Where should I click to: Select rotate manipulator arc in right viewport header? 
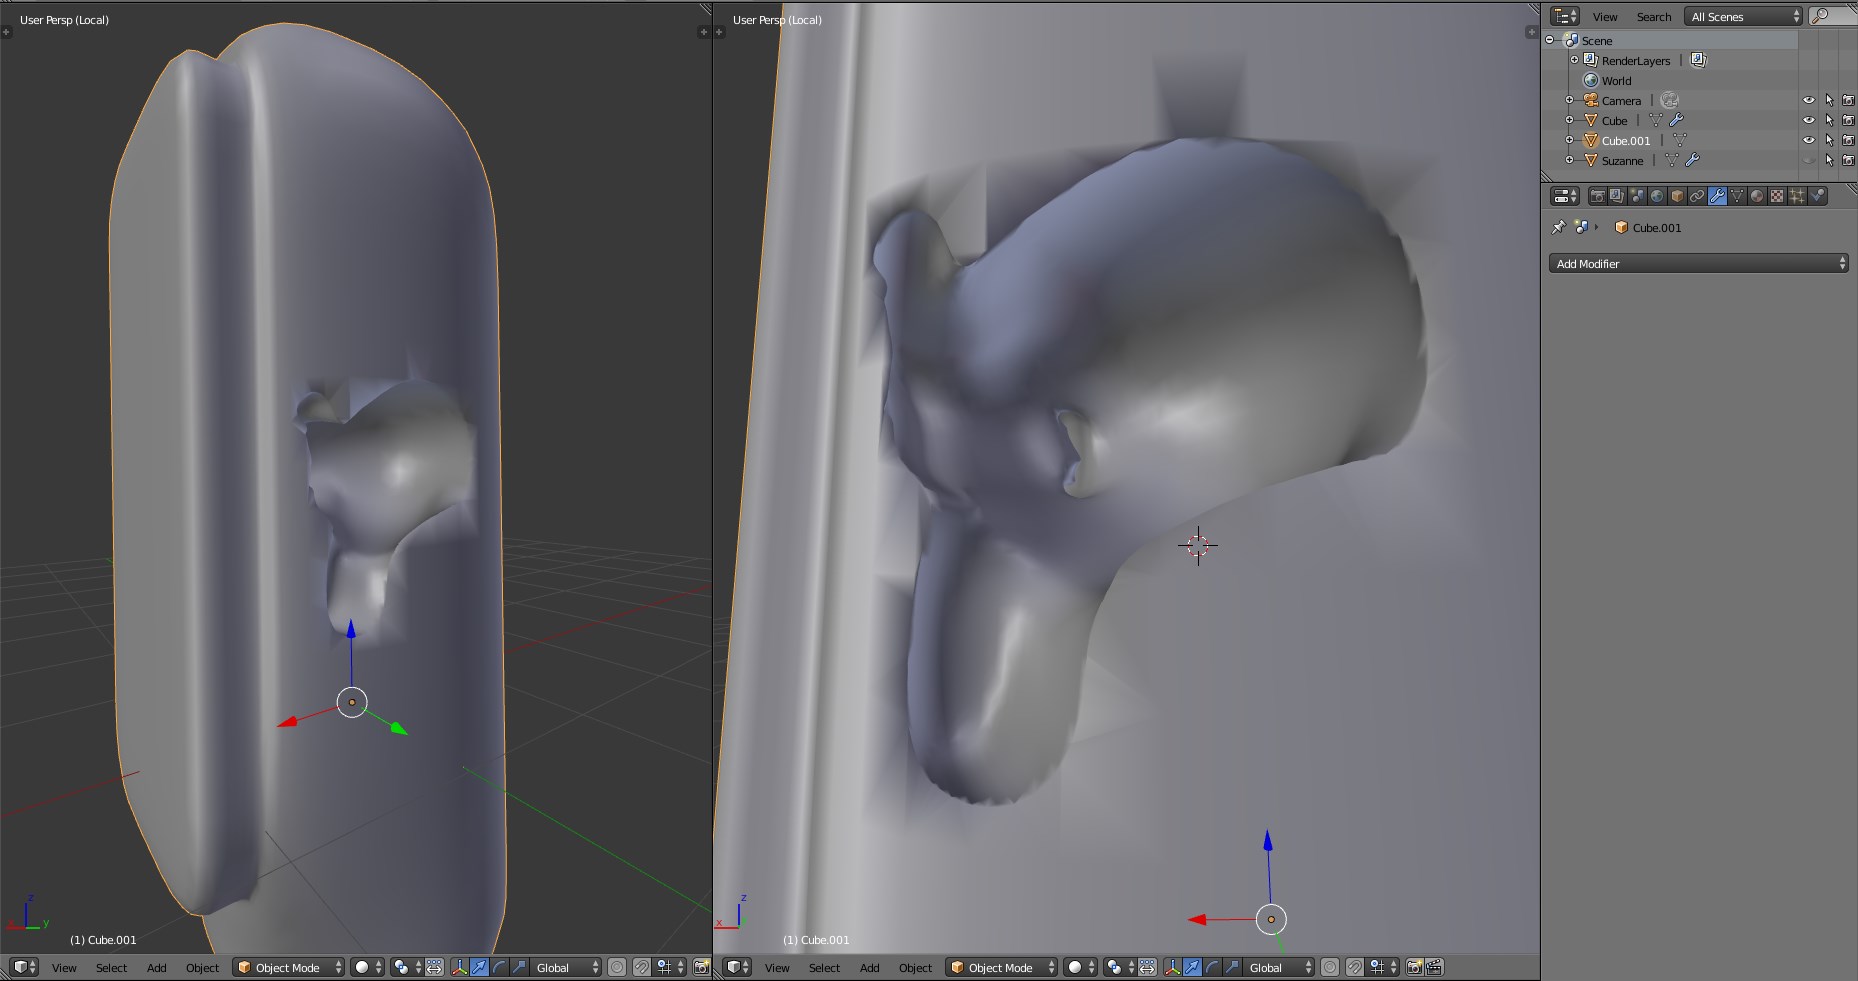coord(1212,967)
